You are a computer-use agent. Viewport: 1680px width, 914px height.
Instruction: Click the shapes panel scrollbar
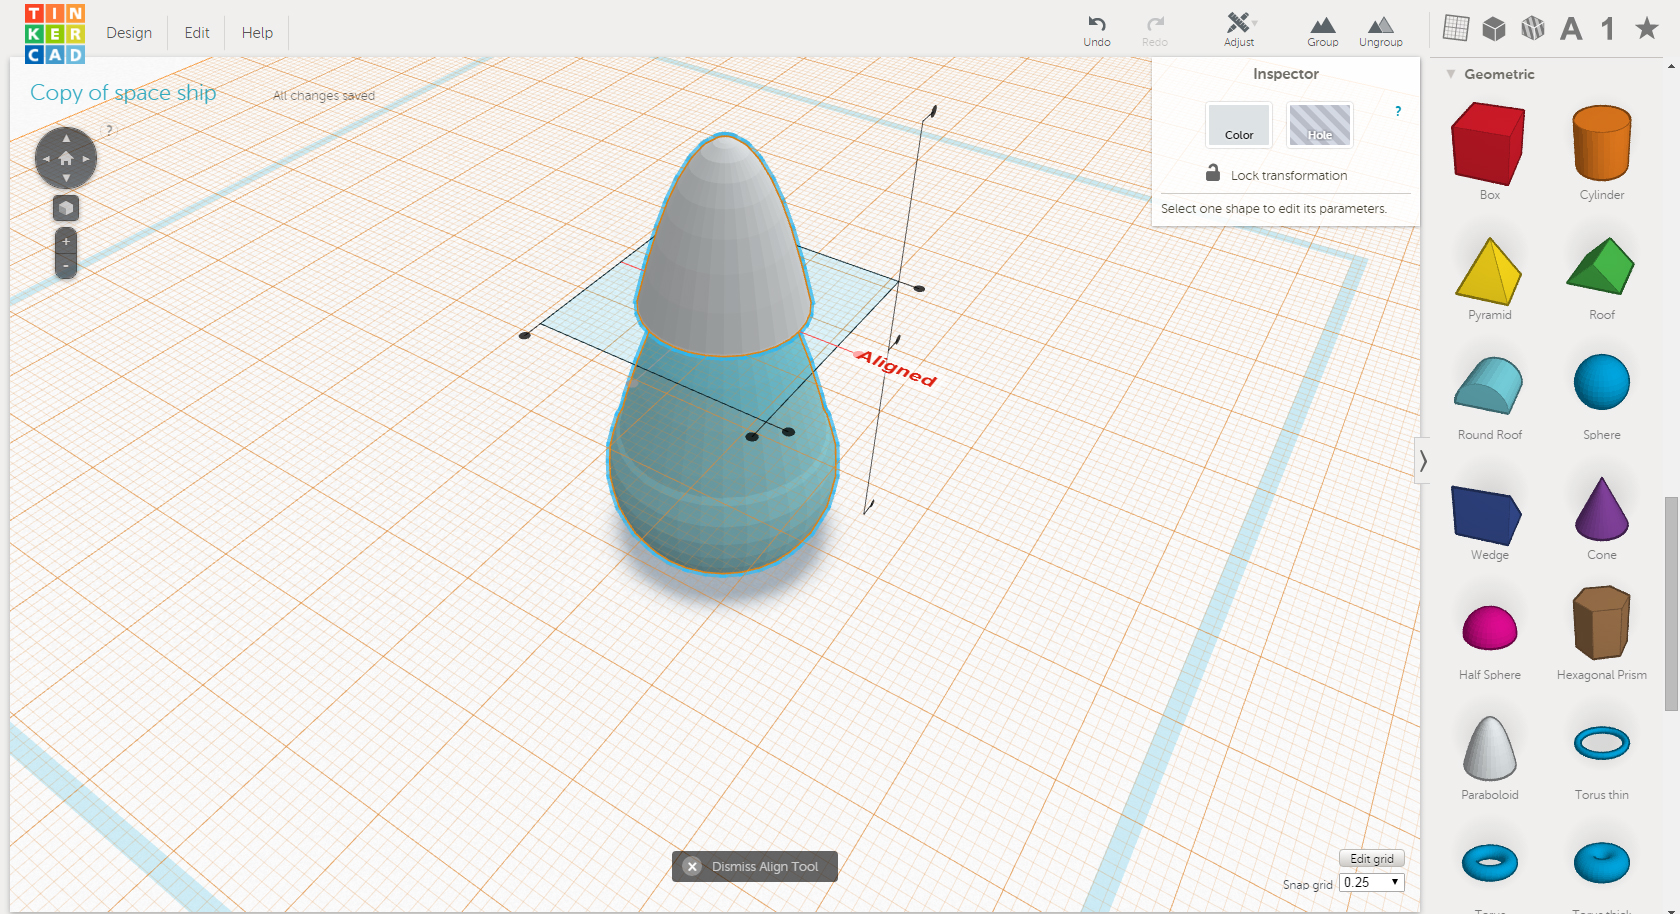pos(1671,603)
